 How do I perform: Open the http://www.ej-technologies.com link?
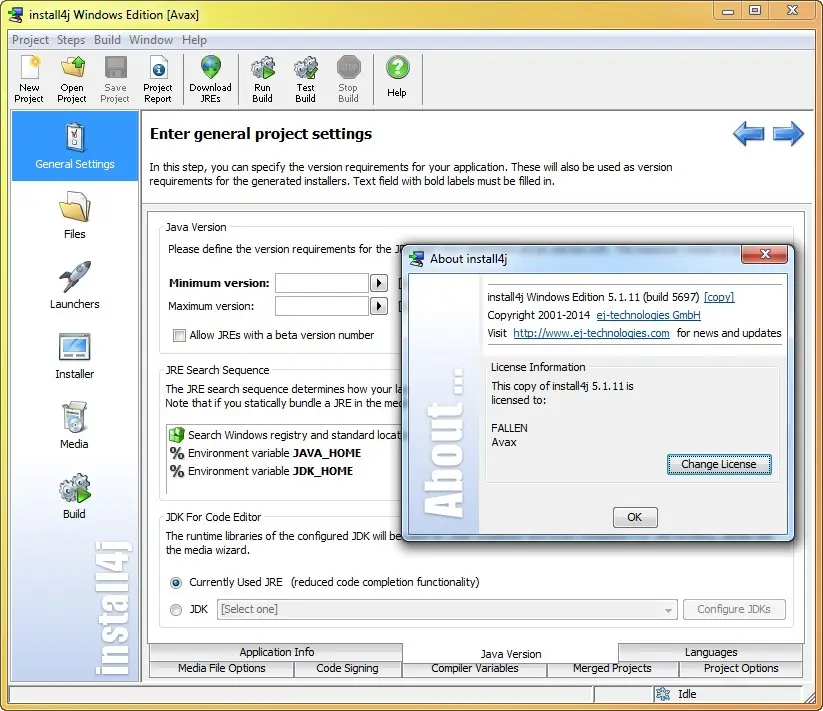[x=591, y=333]
